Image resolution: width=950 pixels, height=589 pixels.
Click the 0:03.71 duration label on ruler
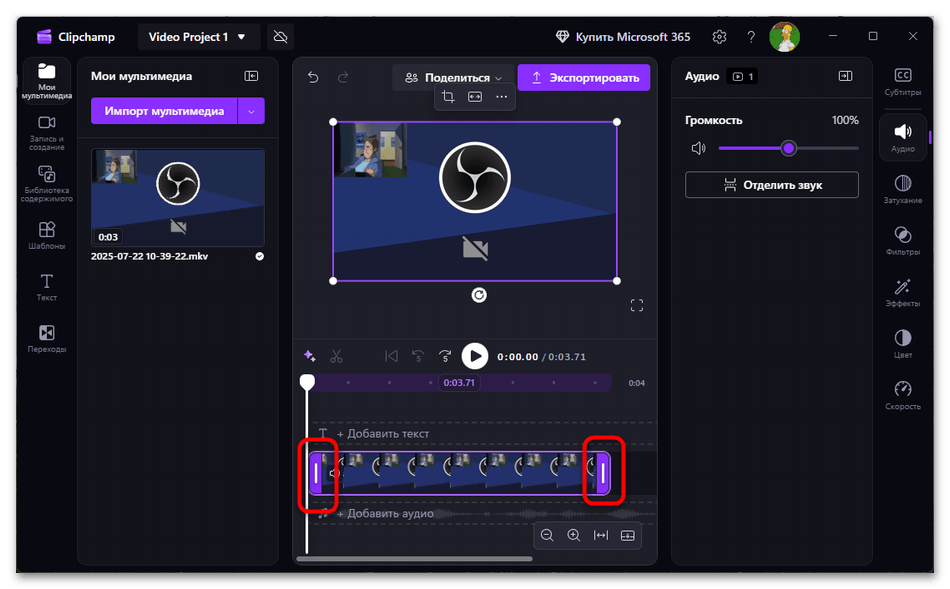click(x=459, y=383)
